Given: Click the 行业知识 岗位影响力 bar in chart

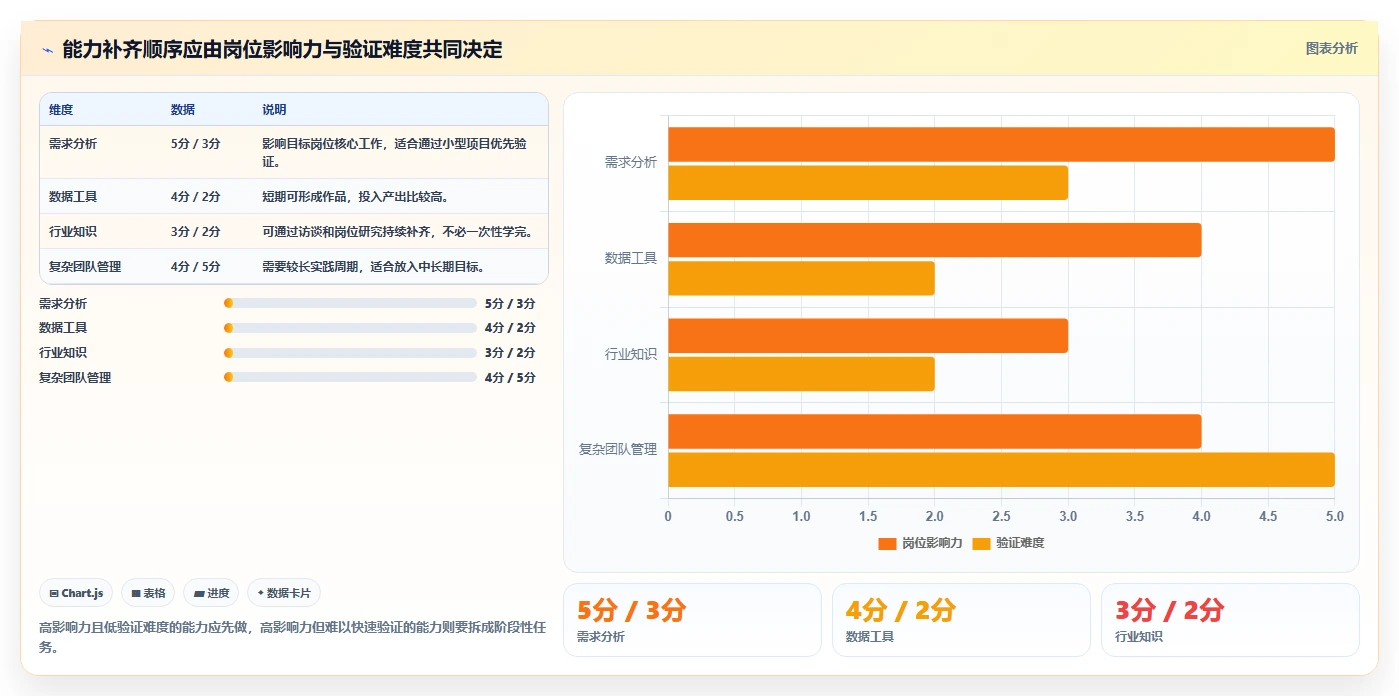Looking at the screenshot, I should 868,335.
